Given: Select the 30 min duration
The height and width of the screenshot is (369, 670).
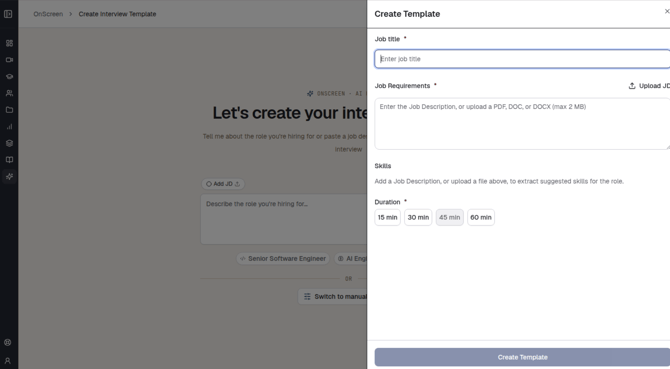Looking at the screenshot, I should point(418,217).
